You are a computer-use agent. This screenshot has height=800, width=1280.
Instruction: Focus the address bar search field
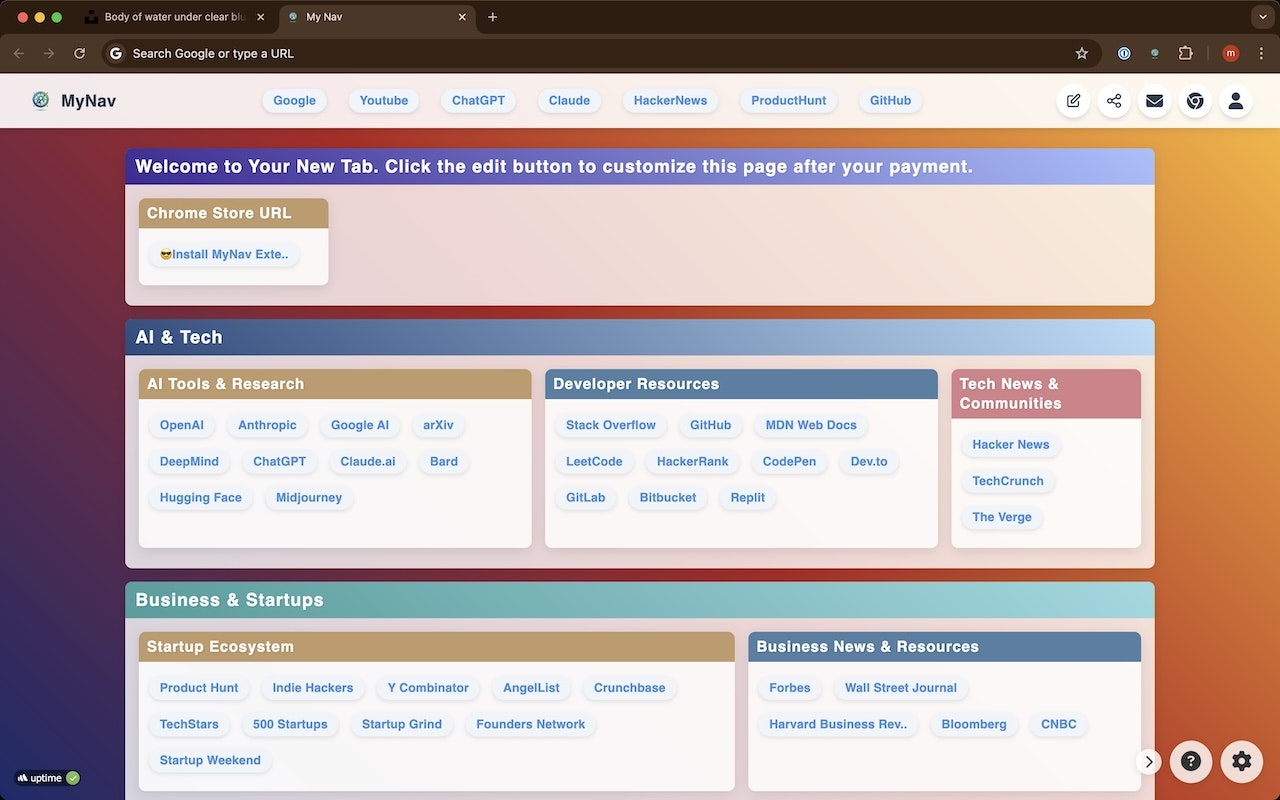(600, 53)
